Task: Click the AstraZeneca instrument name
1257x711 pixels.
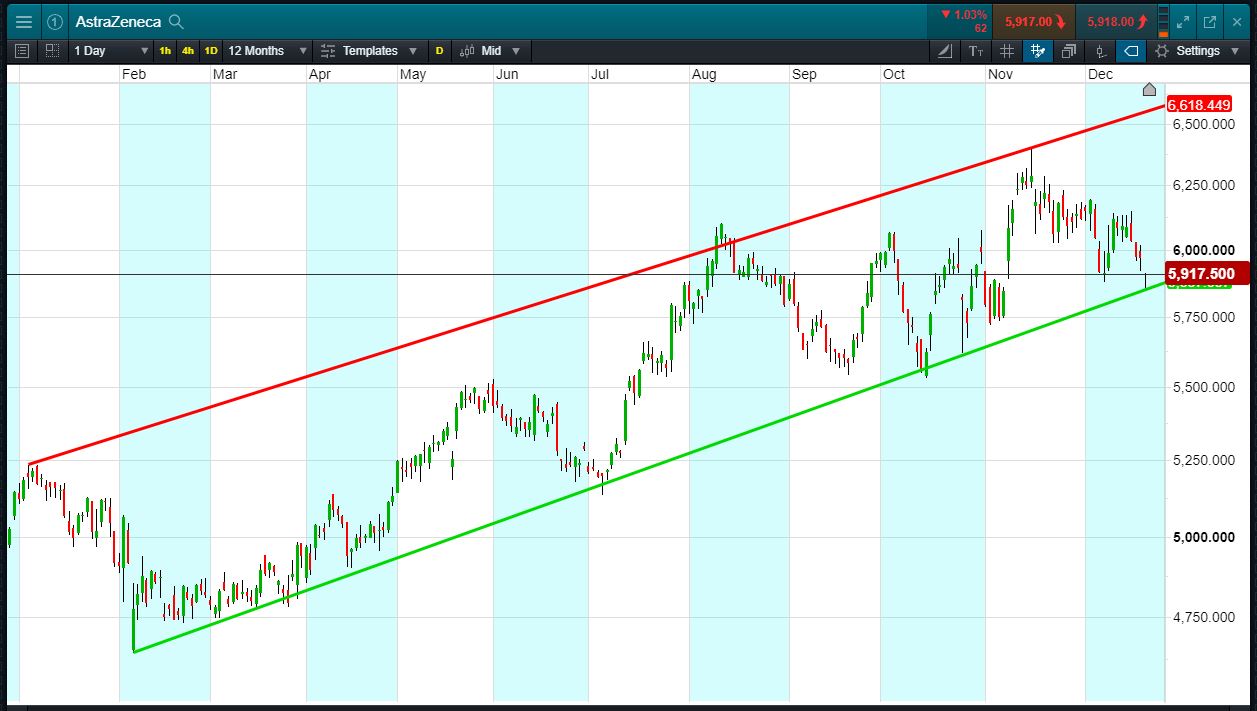Action: [x=118, y=21]
